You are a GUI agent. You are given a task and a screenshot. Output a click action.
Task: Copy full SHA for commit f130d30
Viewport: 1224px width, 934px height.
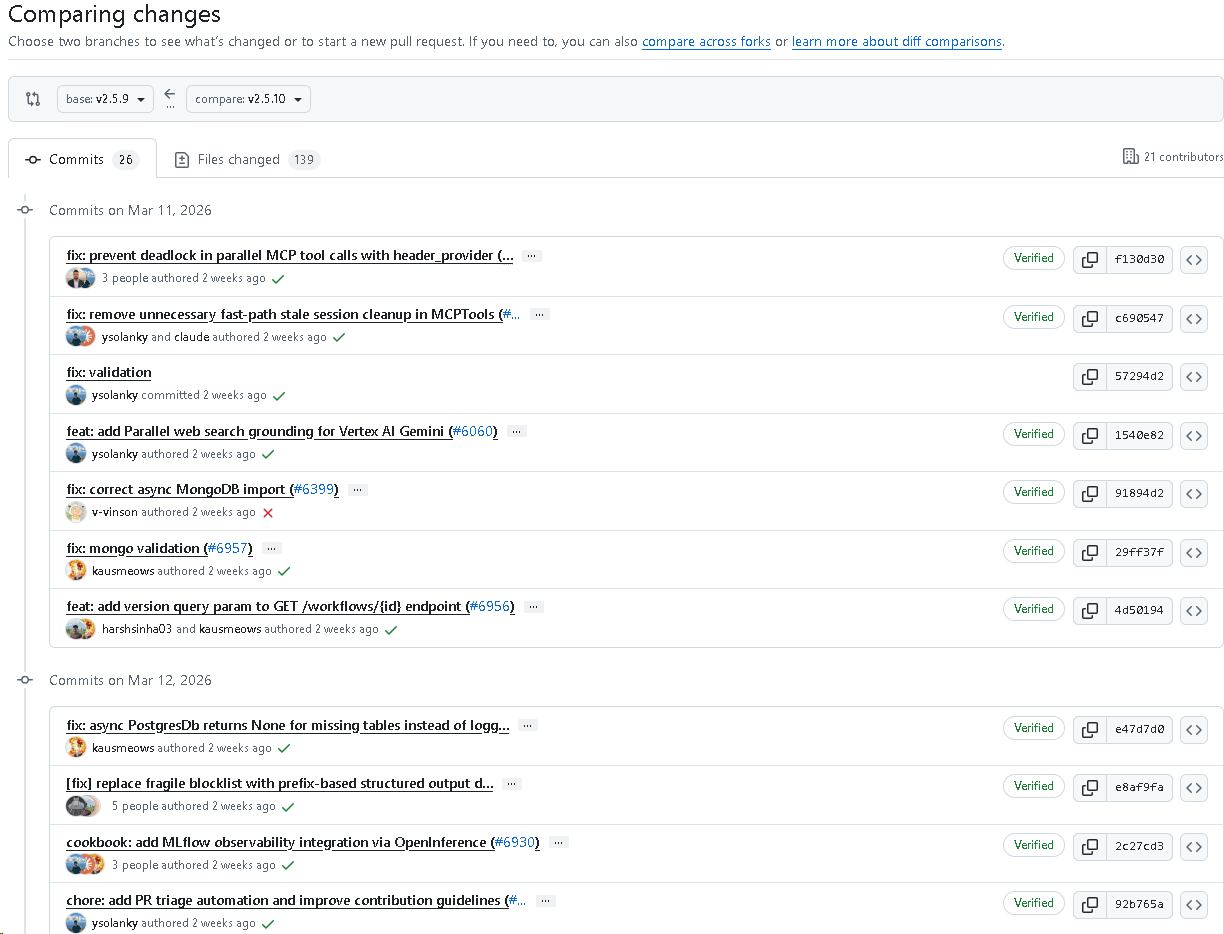tap(1090, 260)
